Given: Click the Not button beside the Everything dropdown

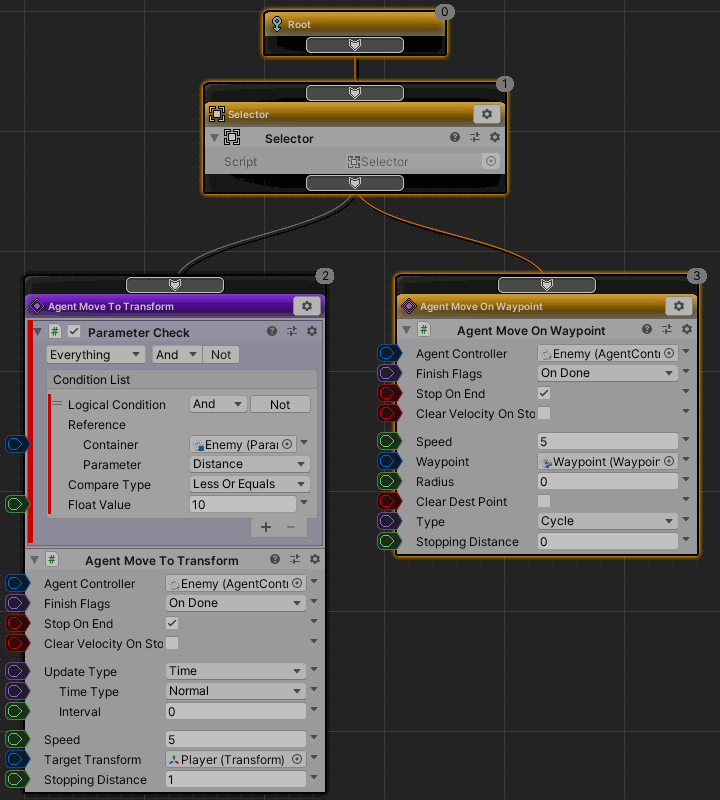Looking at the screenshot, I should [x=221, y=355].
